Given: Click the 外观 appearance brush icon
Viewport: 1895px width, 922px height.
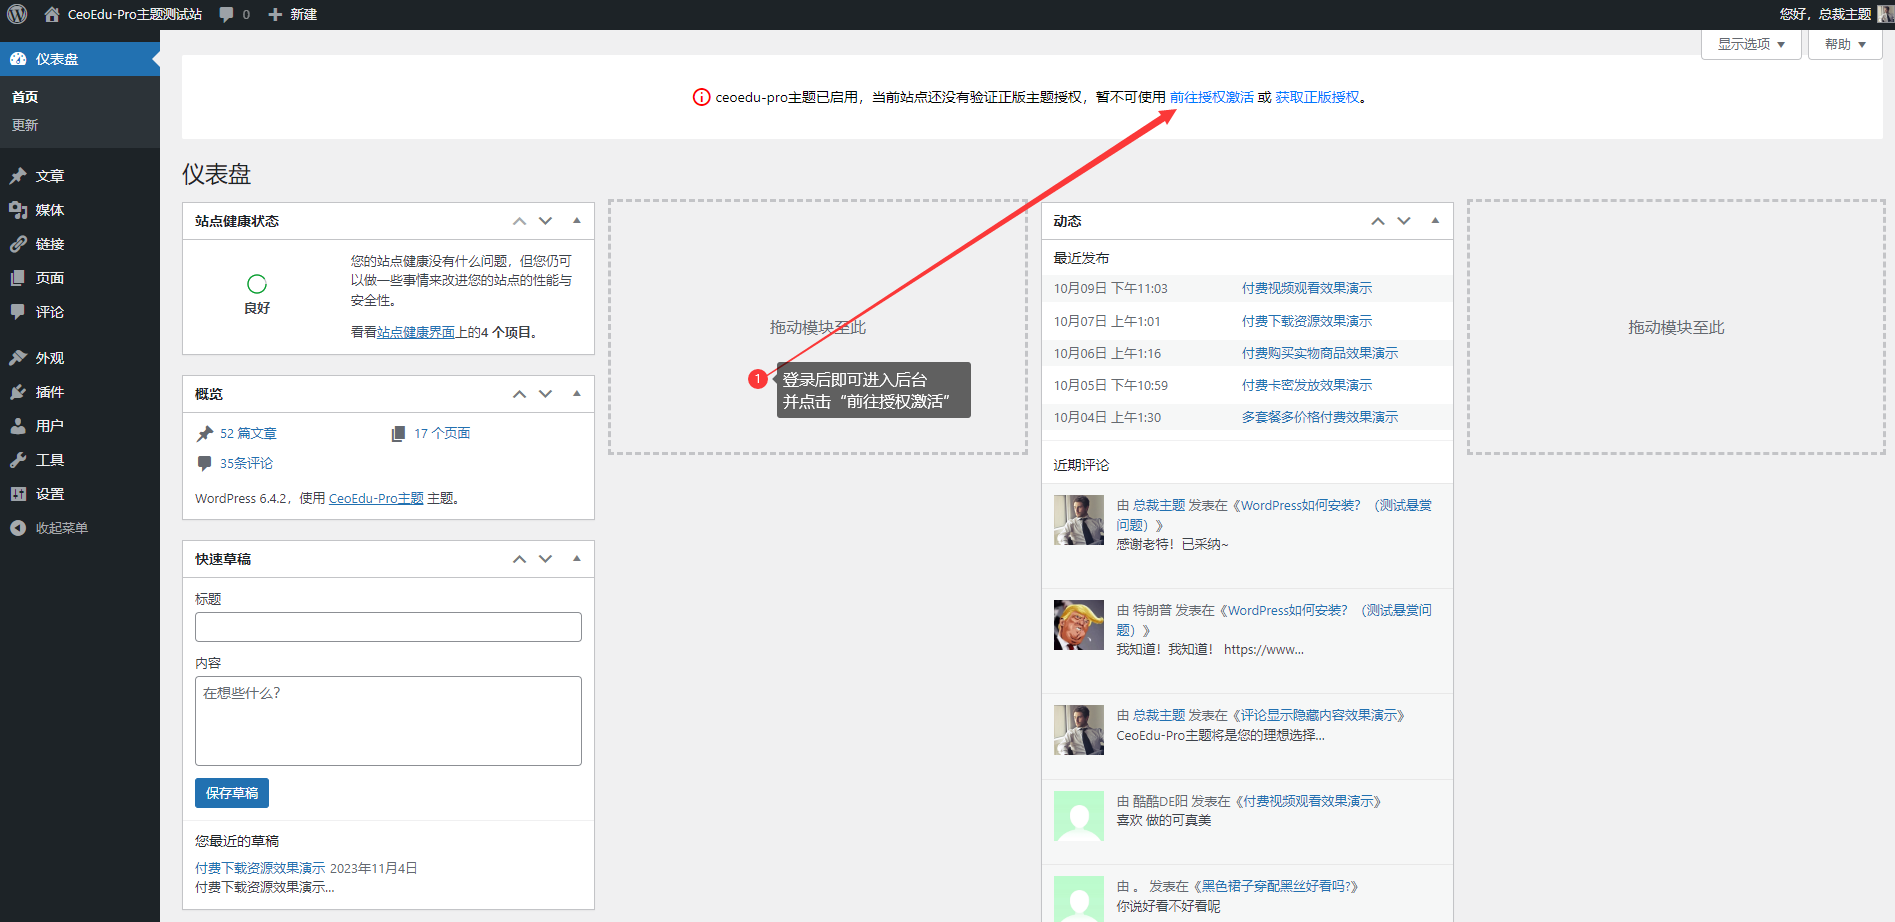Looking at the screenshot, I should 18,358.
